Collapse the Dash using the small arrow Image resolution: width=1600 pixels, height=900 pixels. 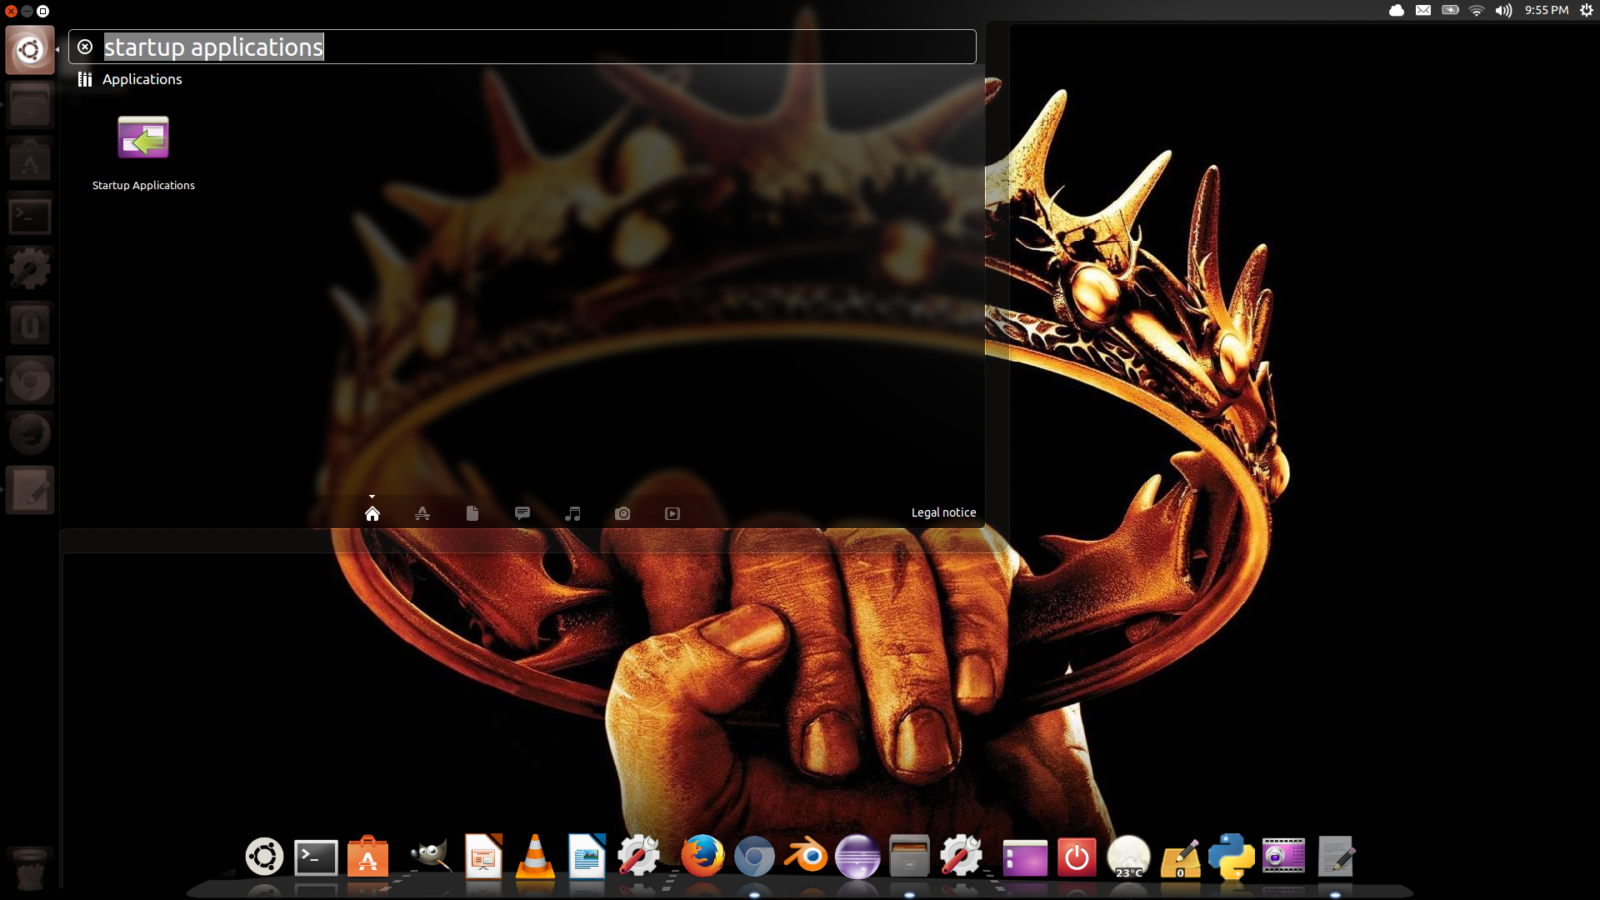click(x=372, y=495)
